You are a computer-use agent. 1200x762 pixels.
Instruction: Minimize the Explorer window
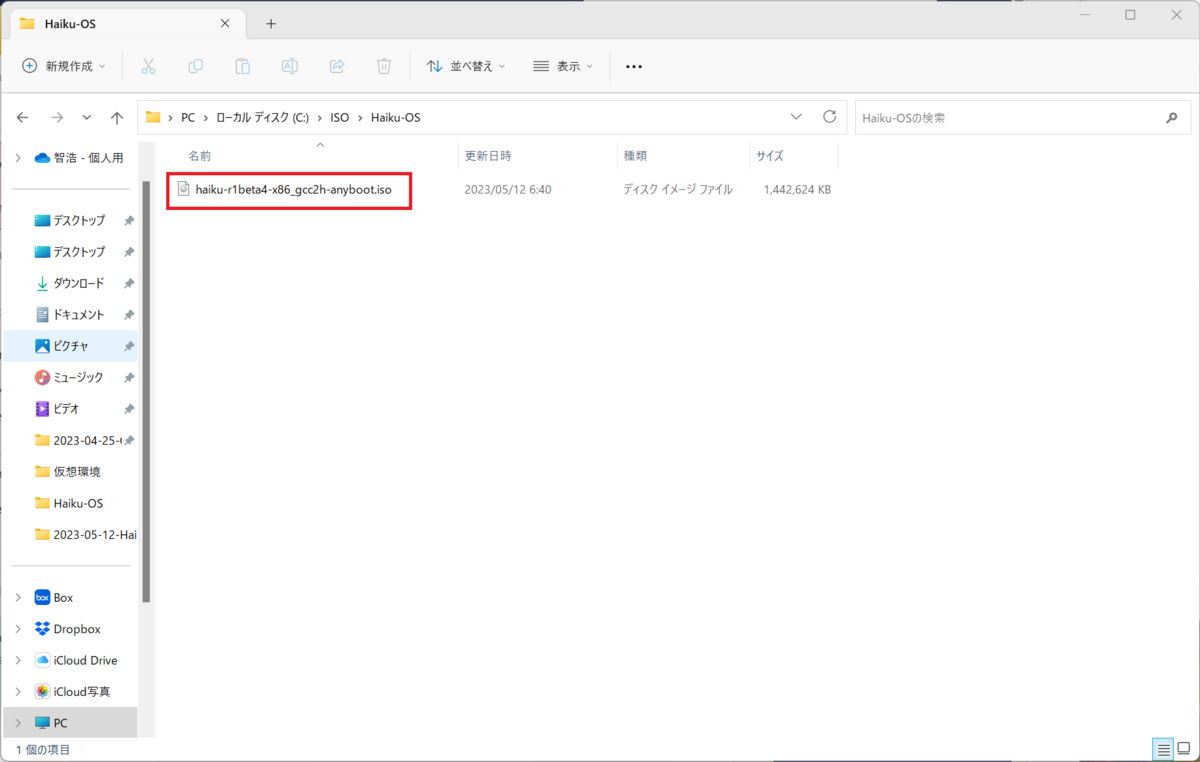(1084, 15)
